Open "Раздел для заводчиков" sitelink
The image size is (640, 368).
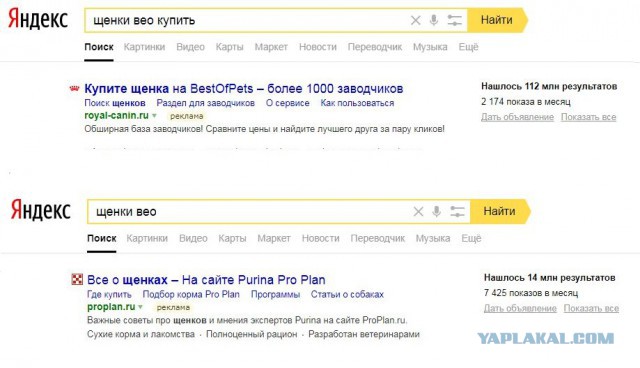(x=206, y=103)
